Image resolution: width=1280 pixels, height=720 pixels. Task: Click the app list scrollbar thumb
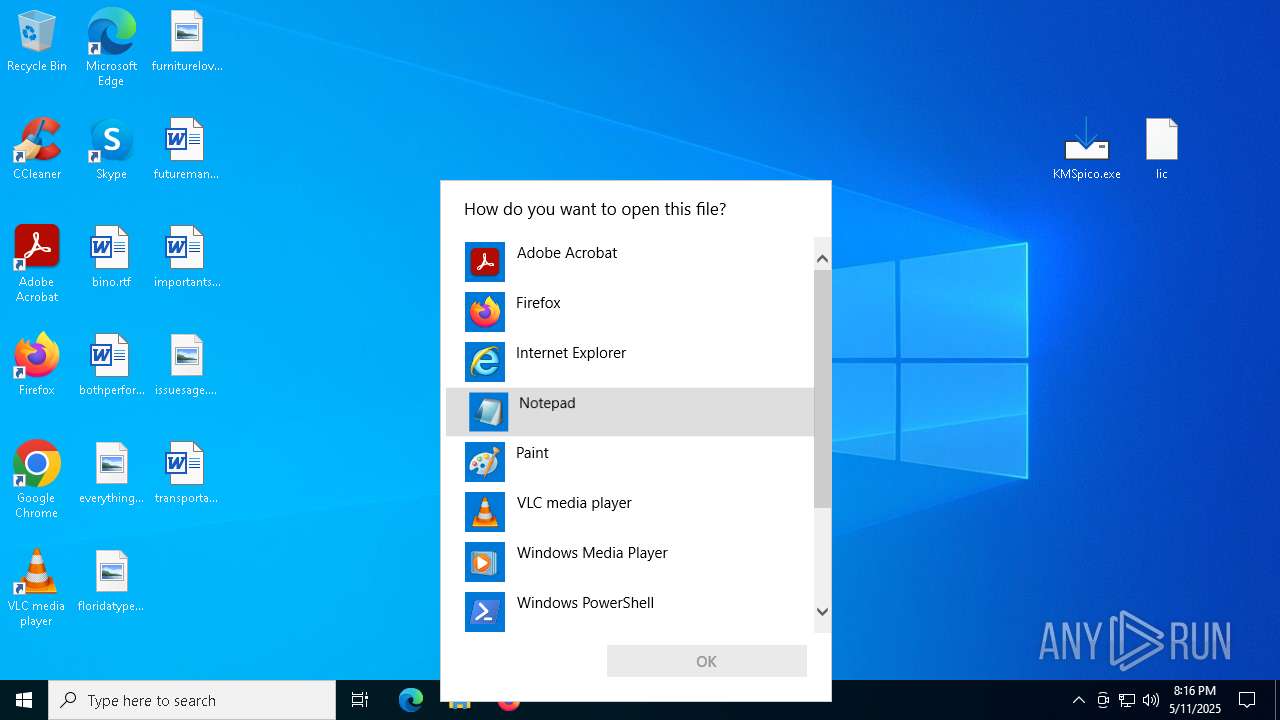coord(822,388)
